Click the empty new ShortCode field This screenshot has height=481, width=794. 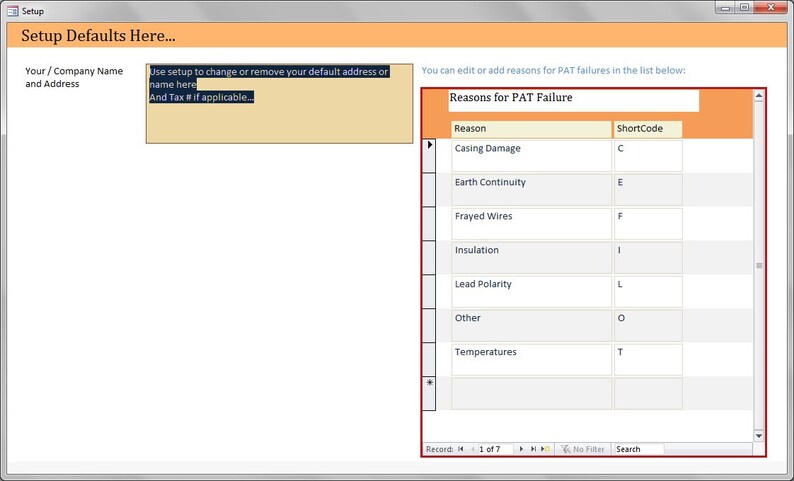point(648,393)
